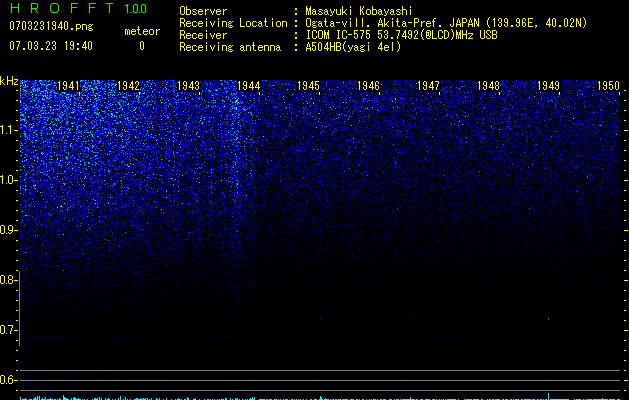629x400 pixels.
Task: Select the ICOM IC-575 receiver text
Action: coord(401,35)
